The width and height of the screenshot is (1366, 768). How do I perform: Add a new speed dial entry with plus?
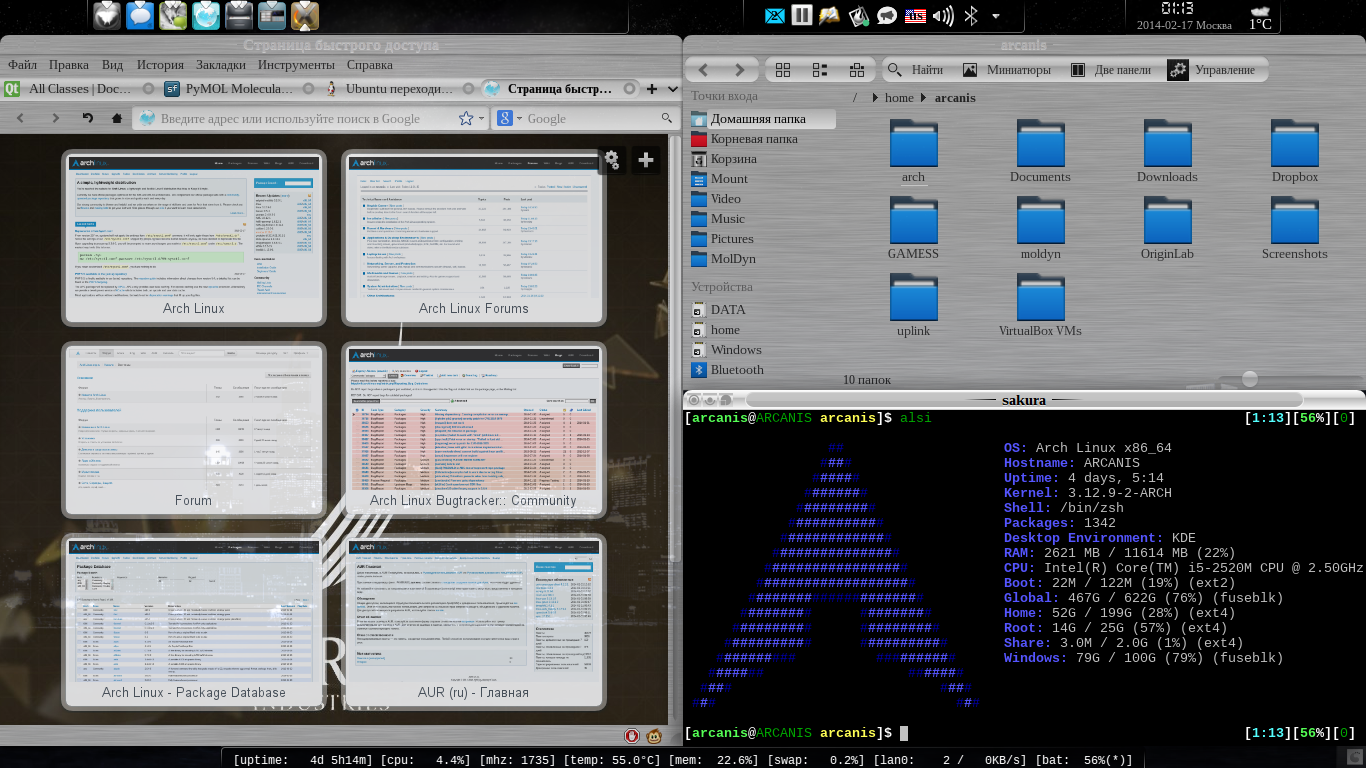646,160
